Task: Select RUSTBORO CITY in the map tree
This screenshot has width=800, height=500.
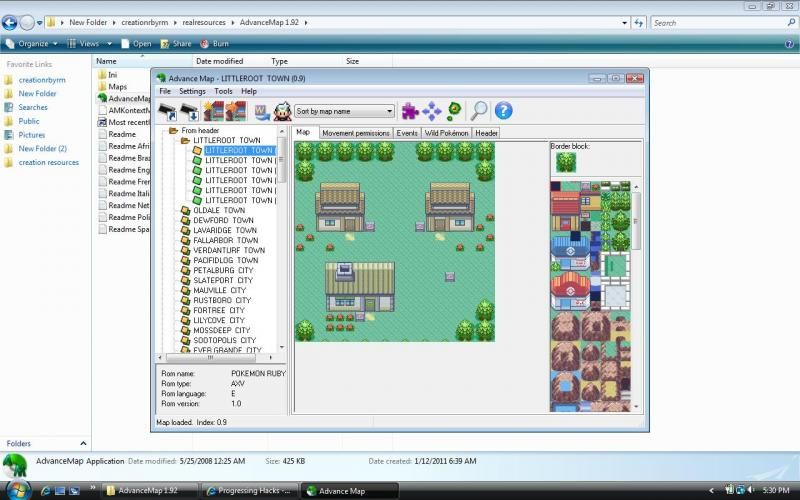Action: tap(222, 301)
